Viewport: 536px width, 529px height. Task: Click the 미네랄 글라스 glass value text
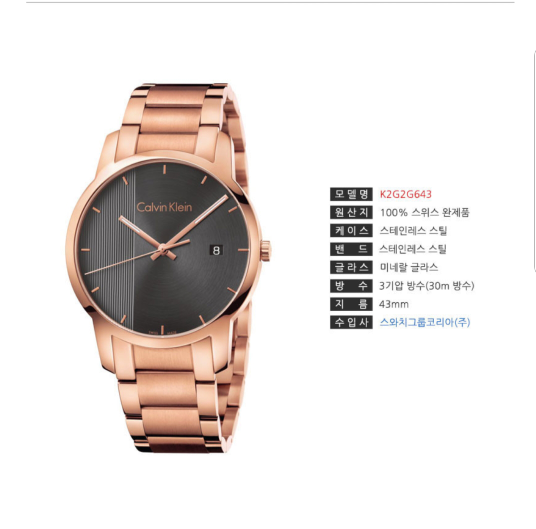(409, 267)
